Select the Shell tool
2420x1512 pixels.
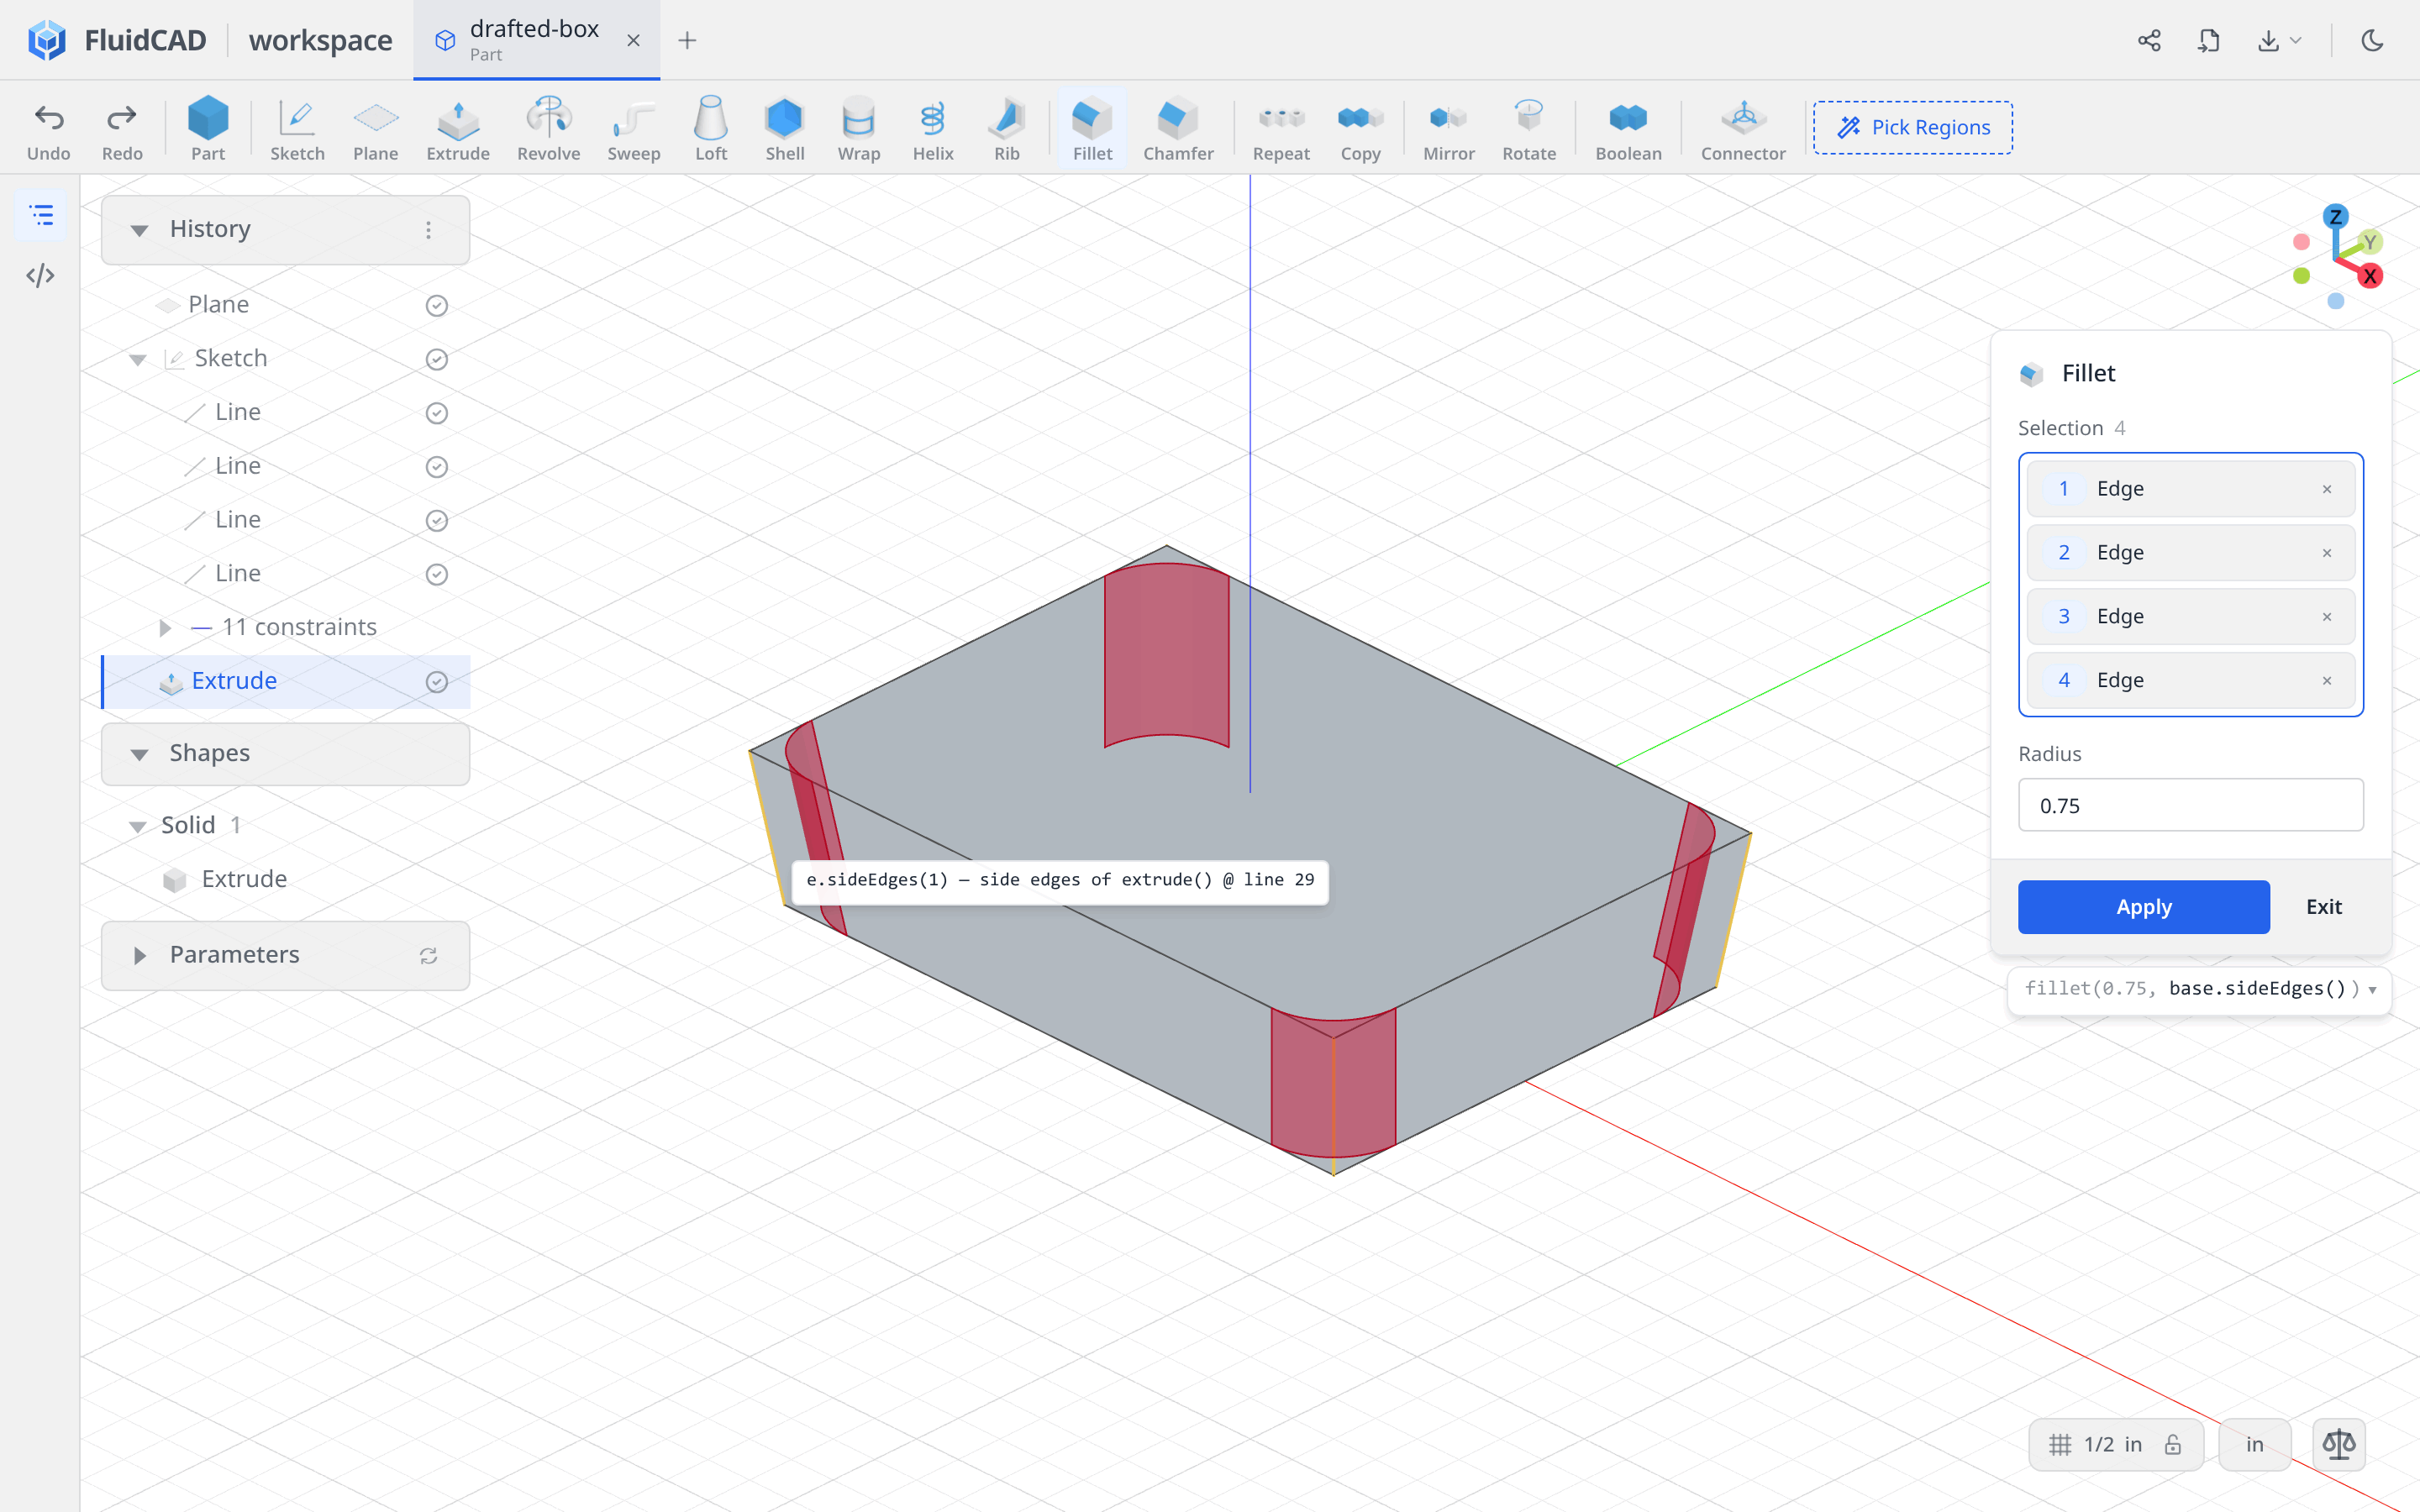(x=785, y=128)
